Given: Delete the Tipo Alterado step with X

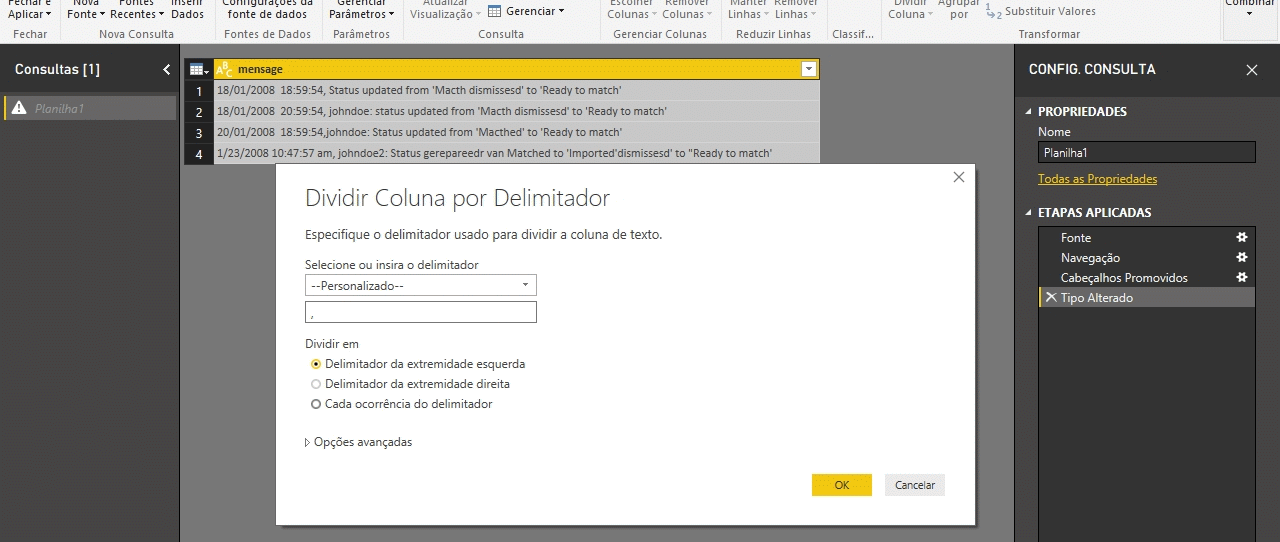Looking at the screenshot, I should point(1051,297).
